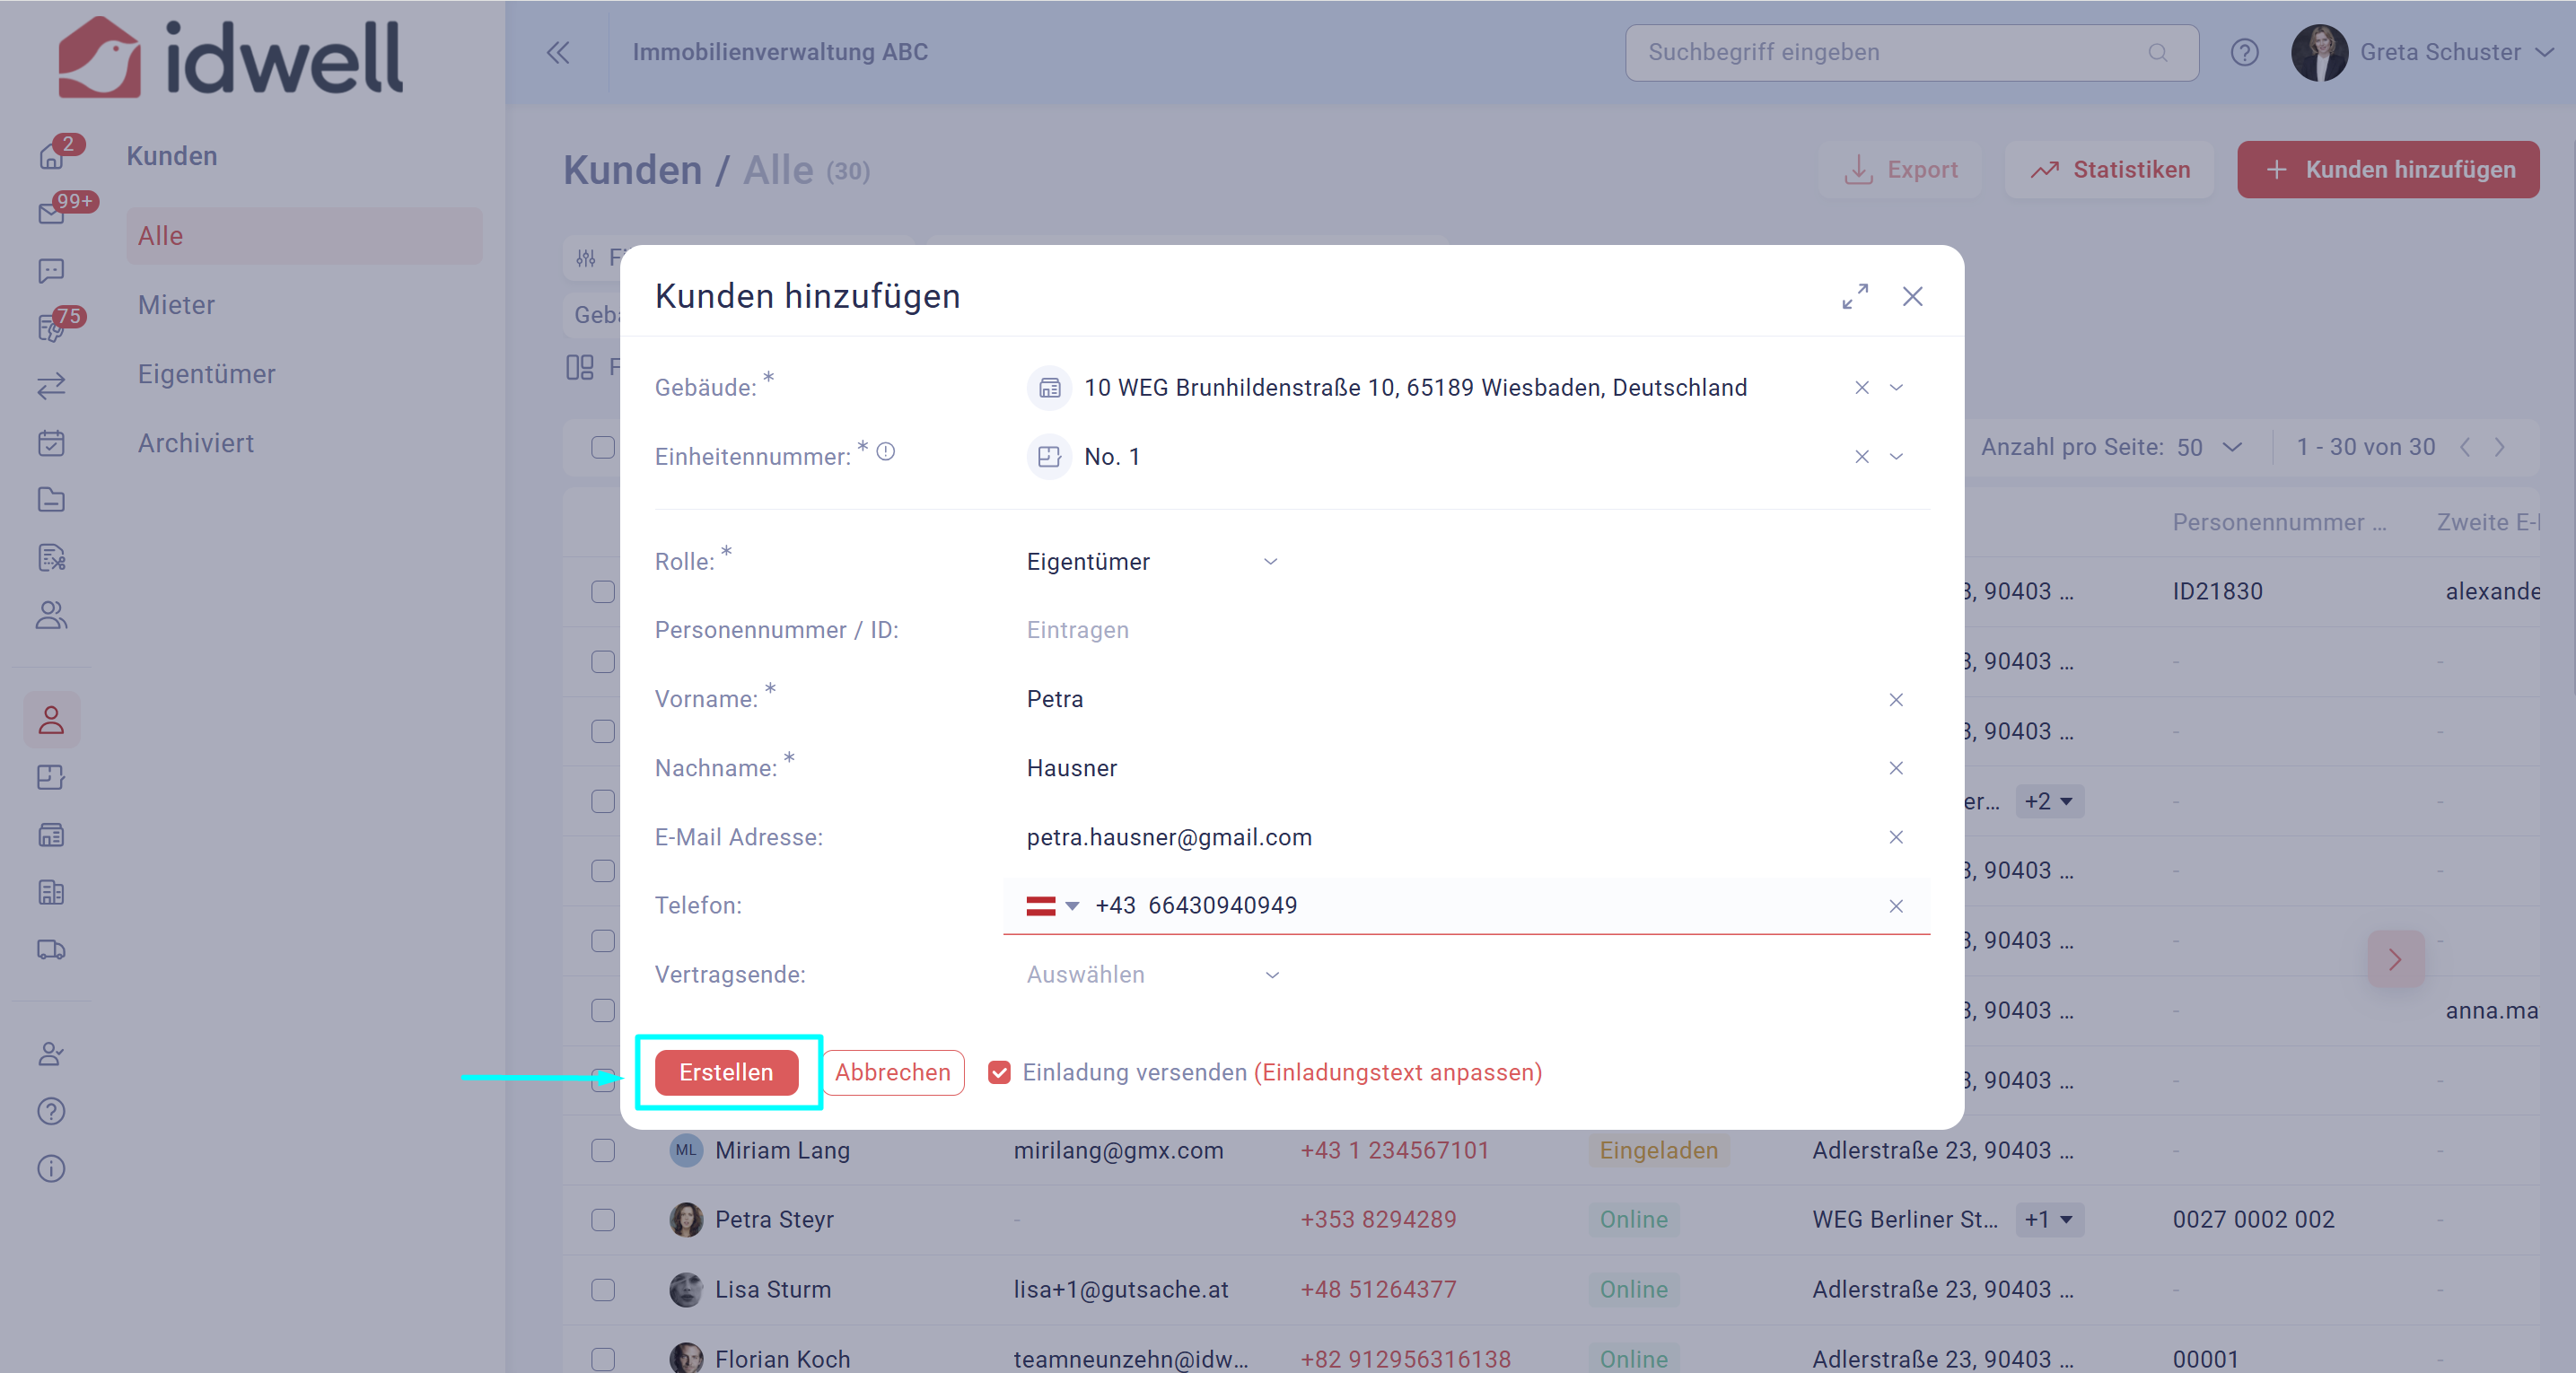Click the Erstellen button
The width and height of the screenshot is (2576, 1373).
(x=726, y=1072)
